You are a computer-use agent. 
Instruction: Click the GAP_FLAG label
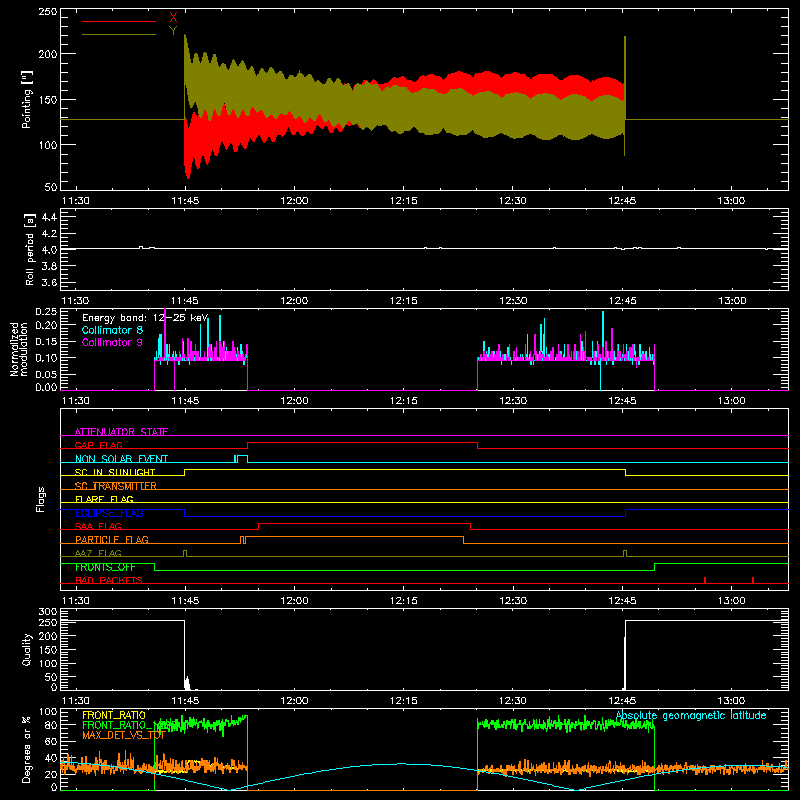tap(98, 445)
